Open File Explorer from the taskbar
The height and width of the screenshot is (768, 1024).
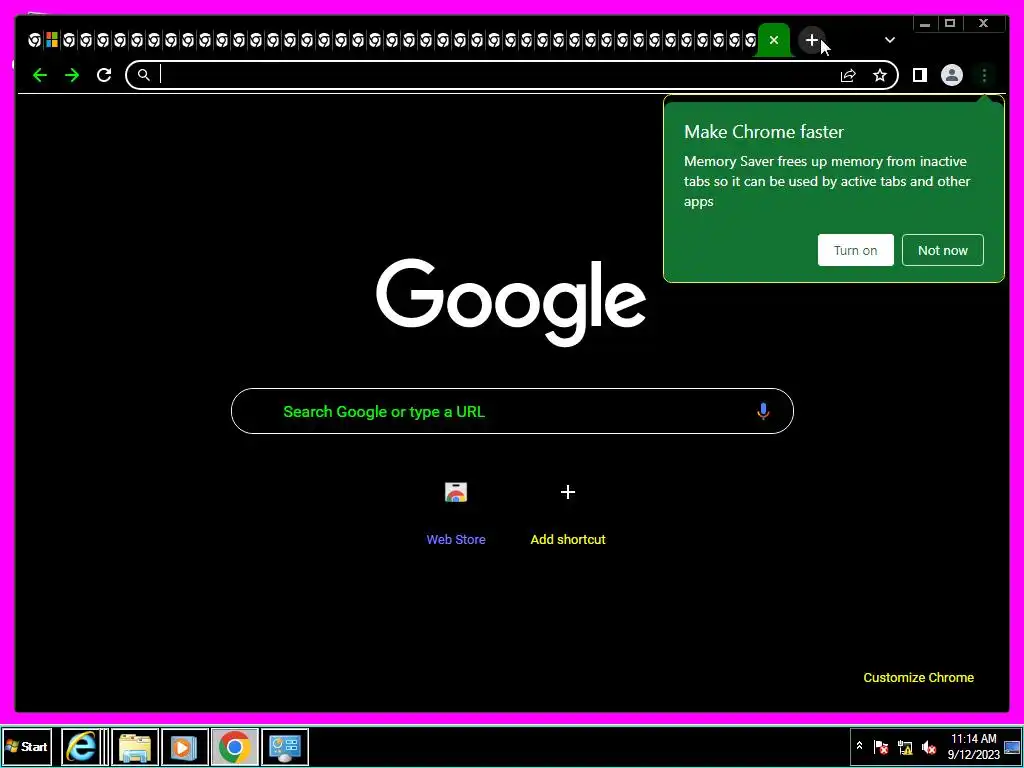click(135, 746)
